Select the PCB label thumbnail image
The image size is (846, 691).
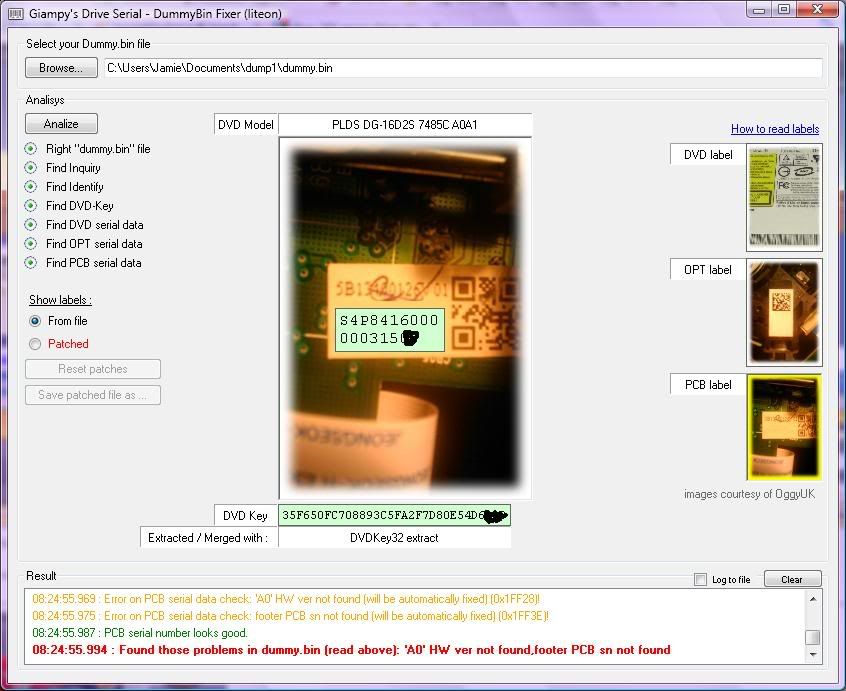tap(784, 427)
